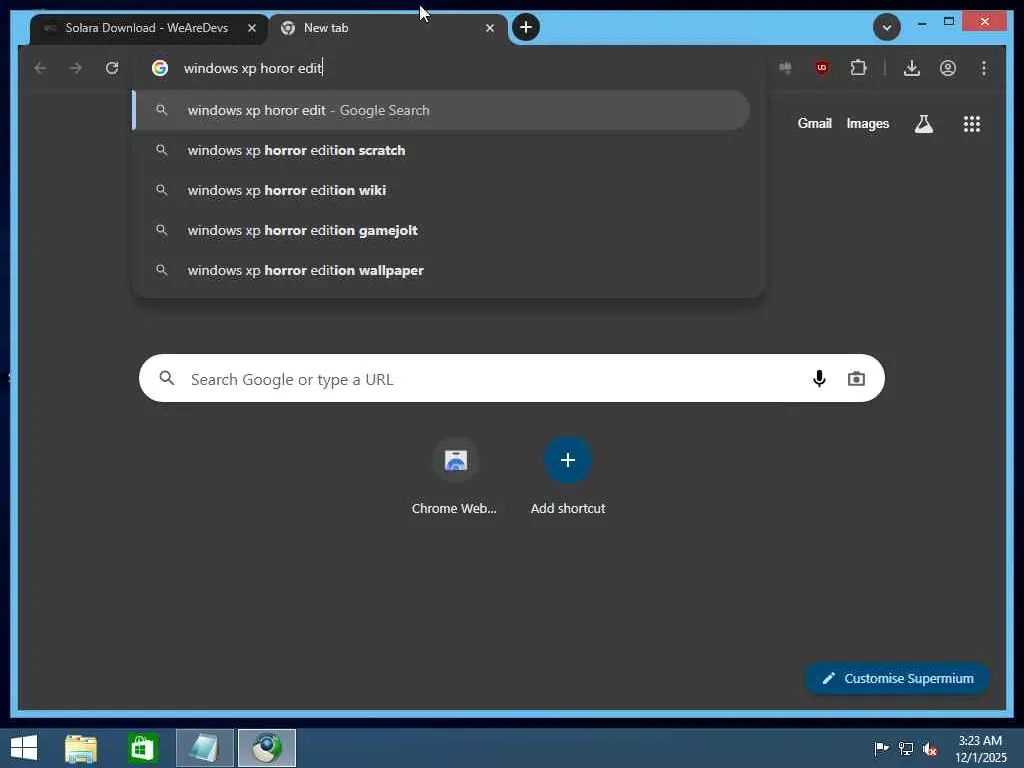Open the uBlock Origin extension icon
This screenshot has height=768, width=1024.
point(822,68)
